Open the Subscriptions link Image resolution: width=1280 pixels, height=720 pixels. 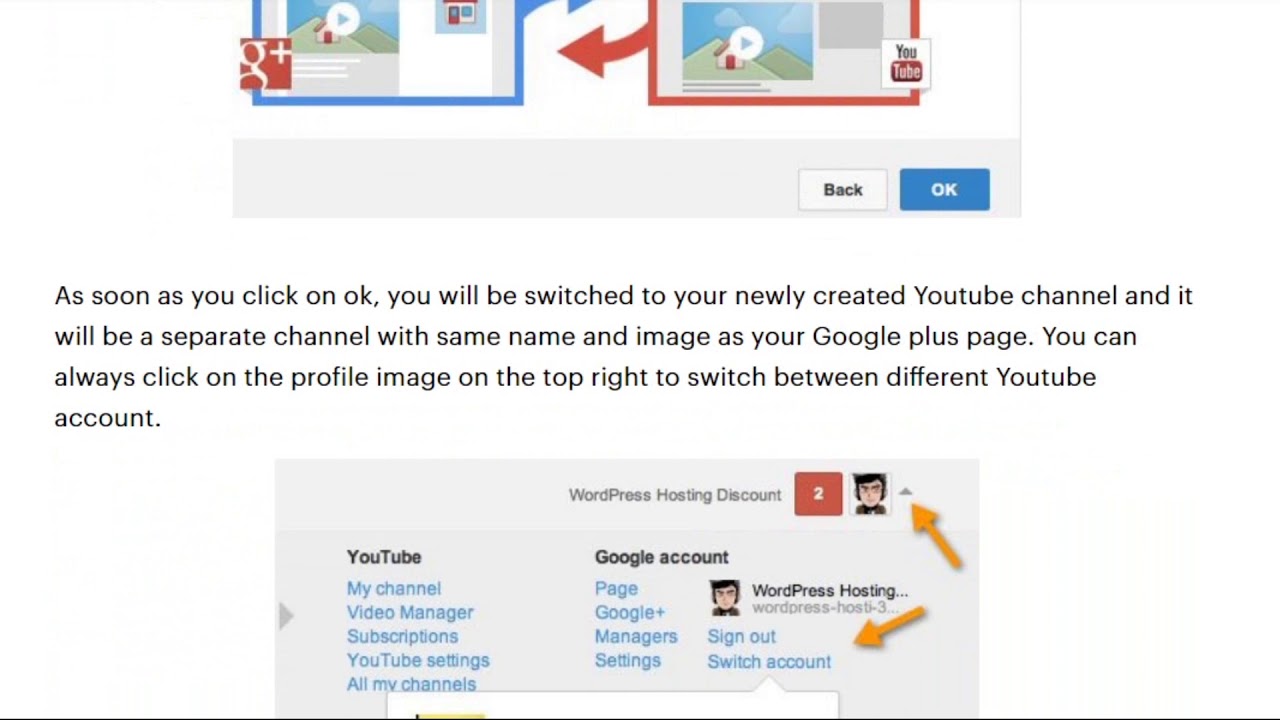pos(402,637)
